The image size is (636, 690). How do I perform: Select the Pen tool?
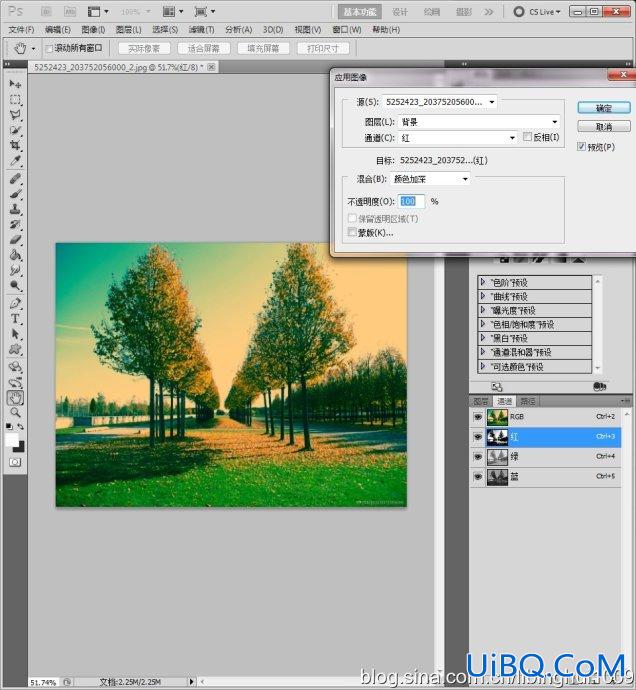click(x=15, y=303)
